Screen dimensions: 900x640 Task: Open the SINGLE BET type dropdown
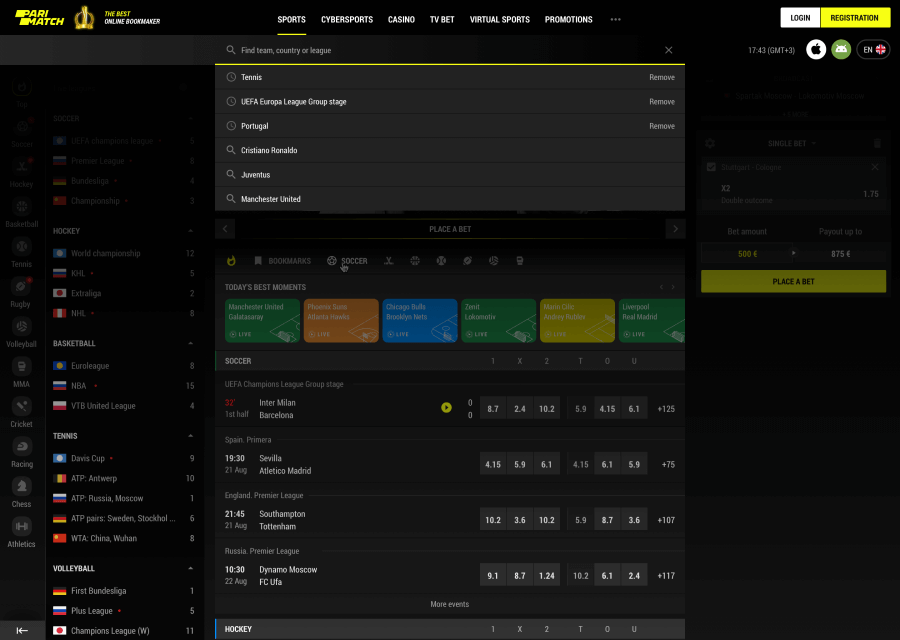[x=792, y=143]
